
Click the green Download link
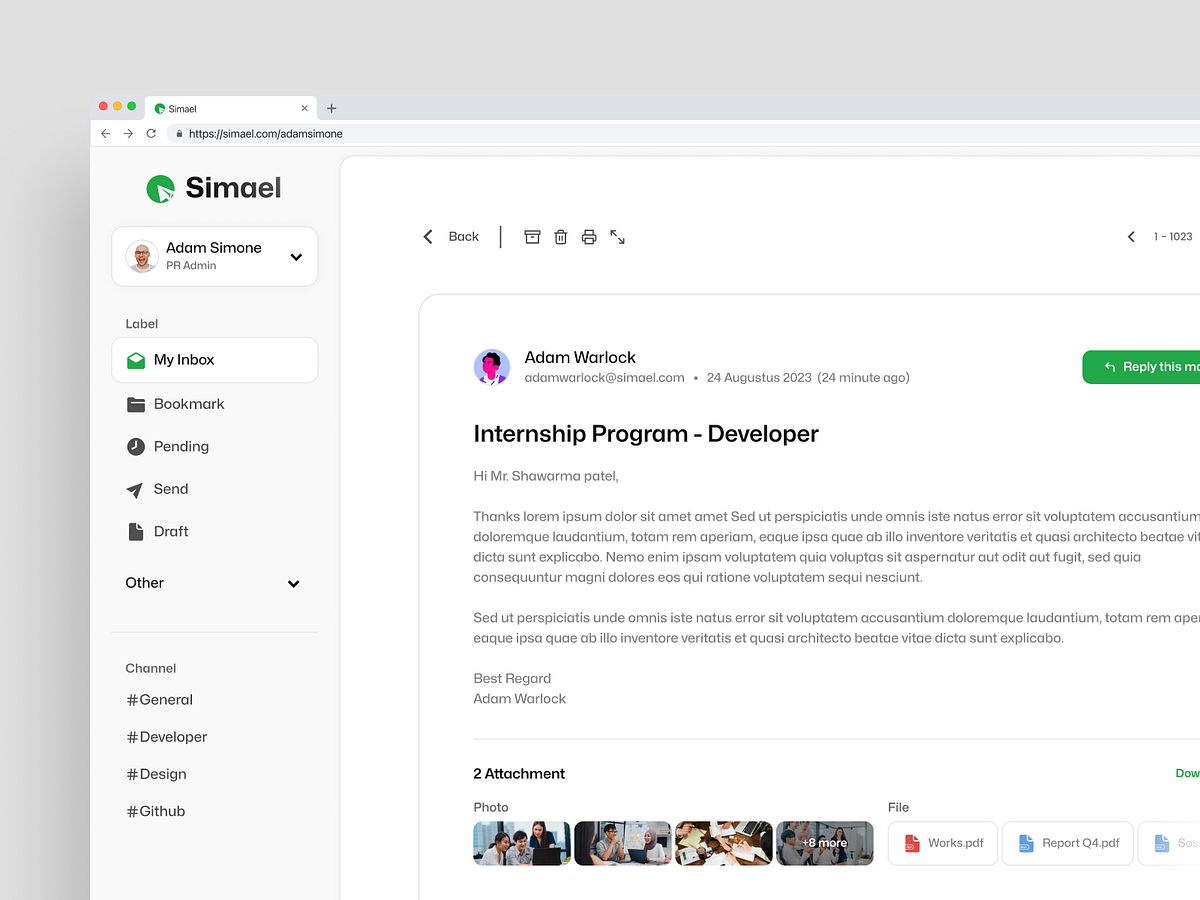(x=1187, y=773)
